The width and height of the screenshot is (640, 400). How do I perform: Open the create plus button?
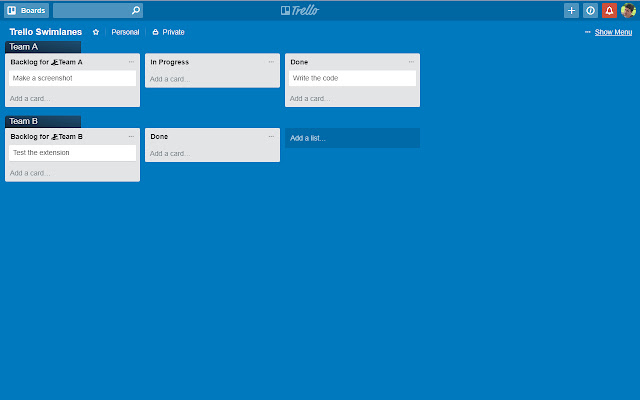pyautogui.click(x=571, y=11)
